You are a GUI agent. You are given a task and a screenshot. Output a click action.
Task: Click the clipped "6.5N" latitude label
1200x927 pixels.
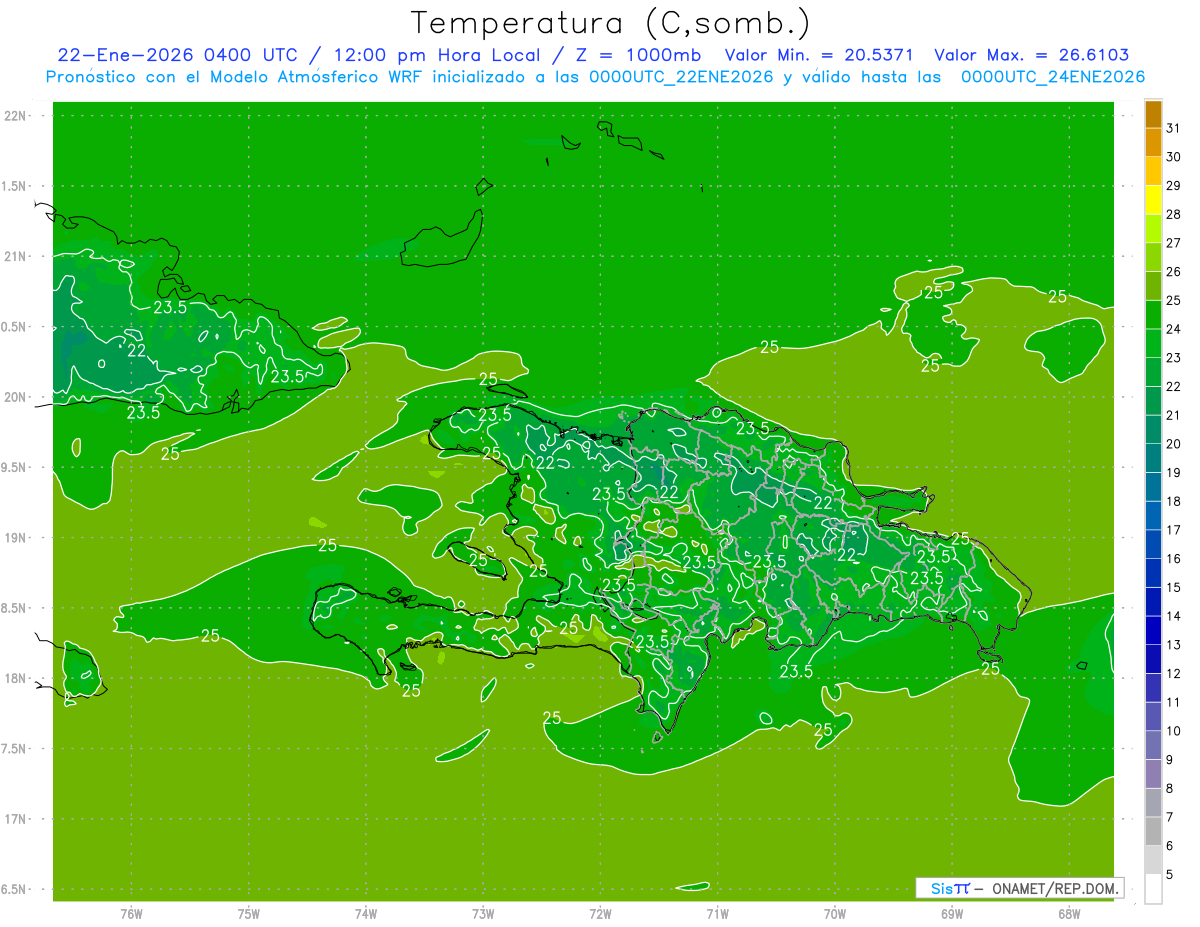14,889
